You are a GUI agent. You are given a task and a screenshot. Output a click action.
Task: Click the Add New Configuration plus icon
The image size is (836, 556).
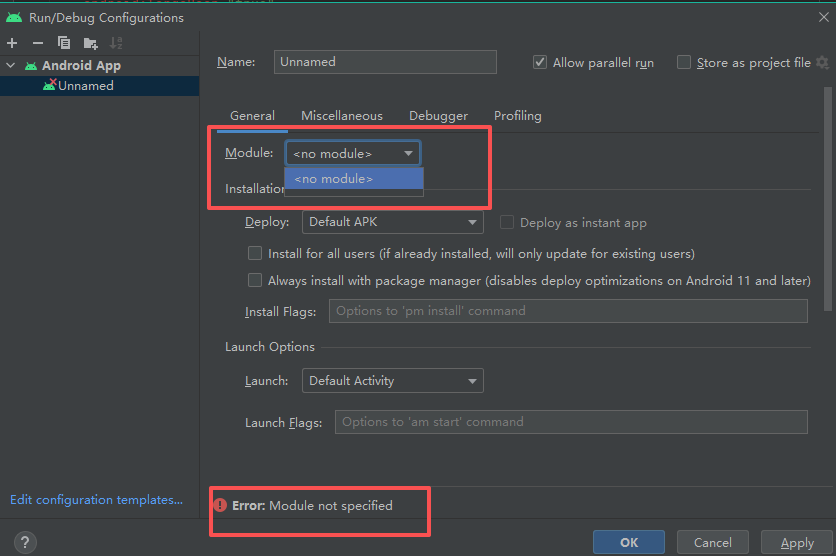12,42
